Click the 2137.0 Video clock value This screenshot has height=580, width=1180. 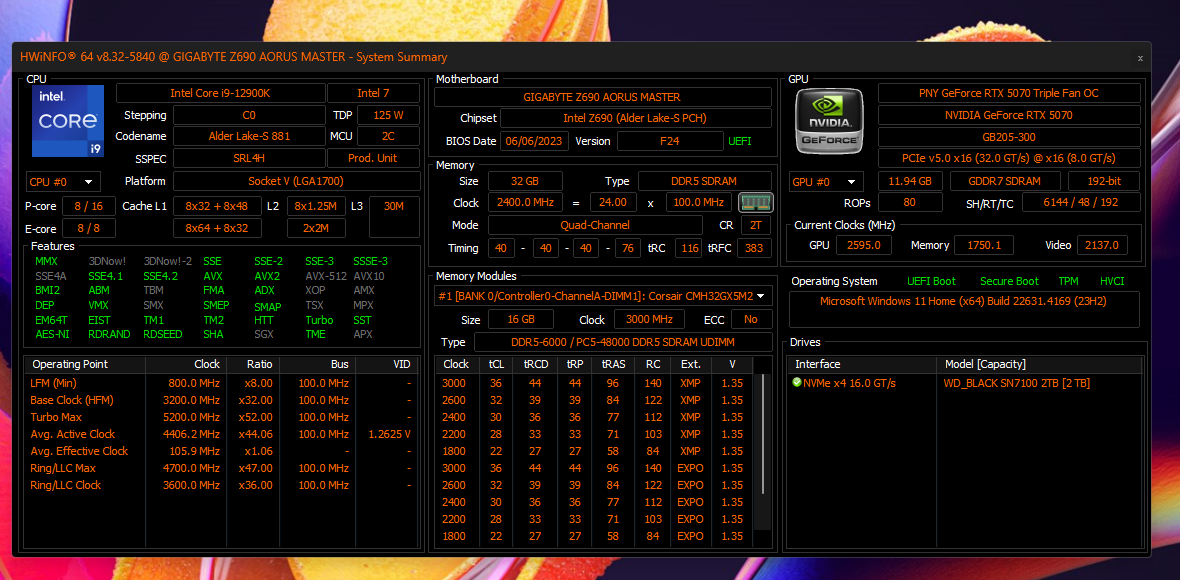point(1102,245)
